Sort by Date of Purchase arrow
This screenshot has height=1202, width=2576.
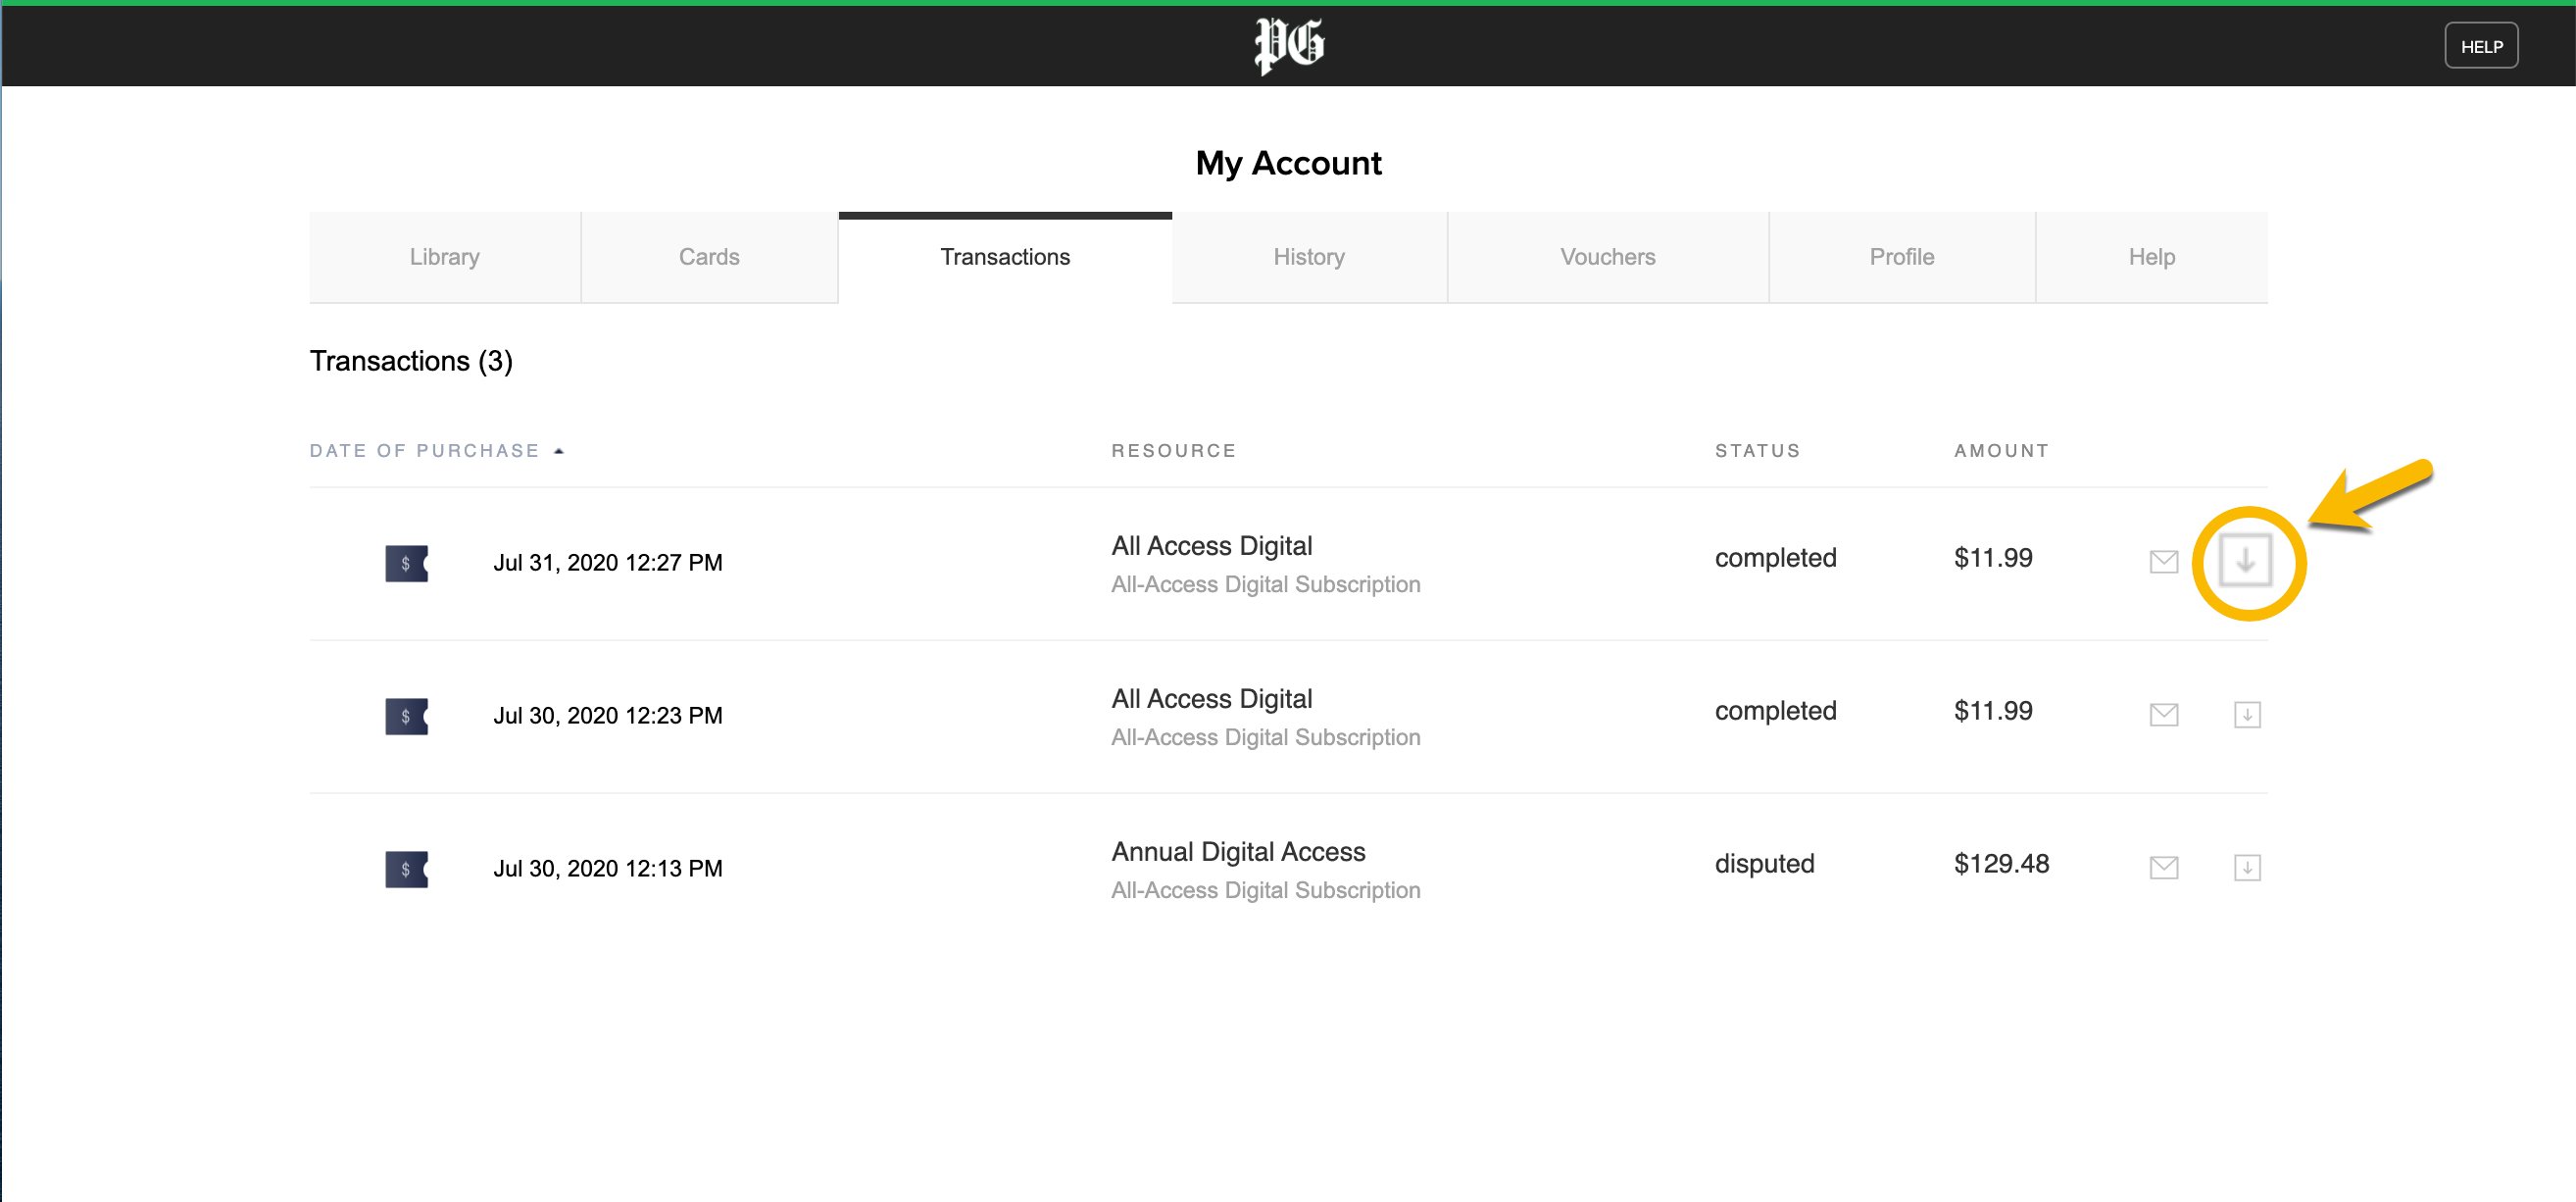tap(559, 451)
